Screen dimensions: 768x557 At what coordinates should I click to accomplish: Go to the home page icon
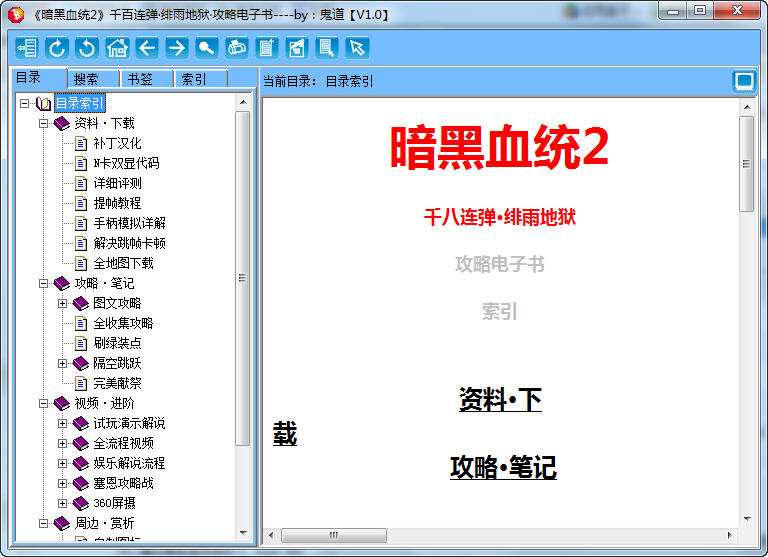click(x=117, y=48)
